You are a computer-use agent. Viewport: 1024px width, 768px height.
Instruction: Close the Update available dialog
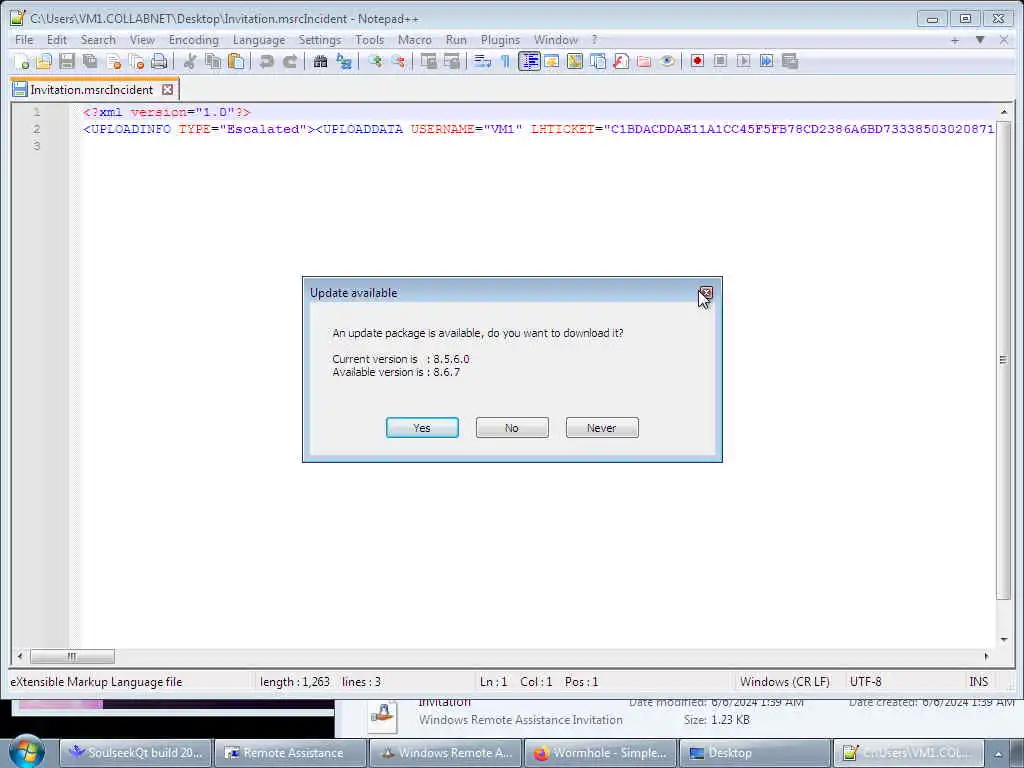706,293
